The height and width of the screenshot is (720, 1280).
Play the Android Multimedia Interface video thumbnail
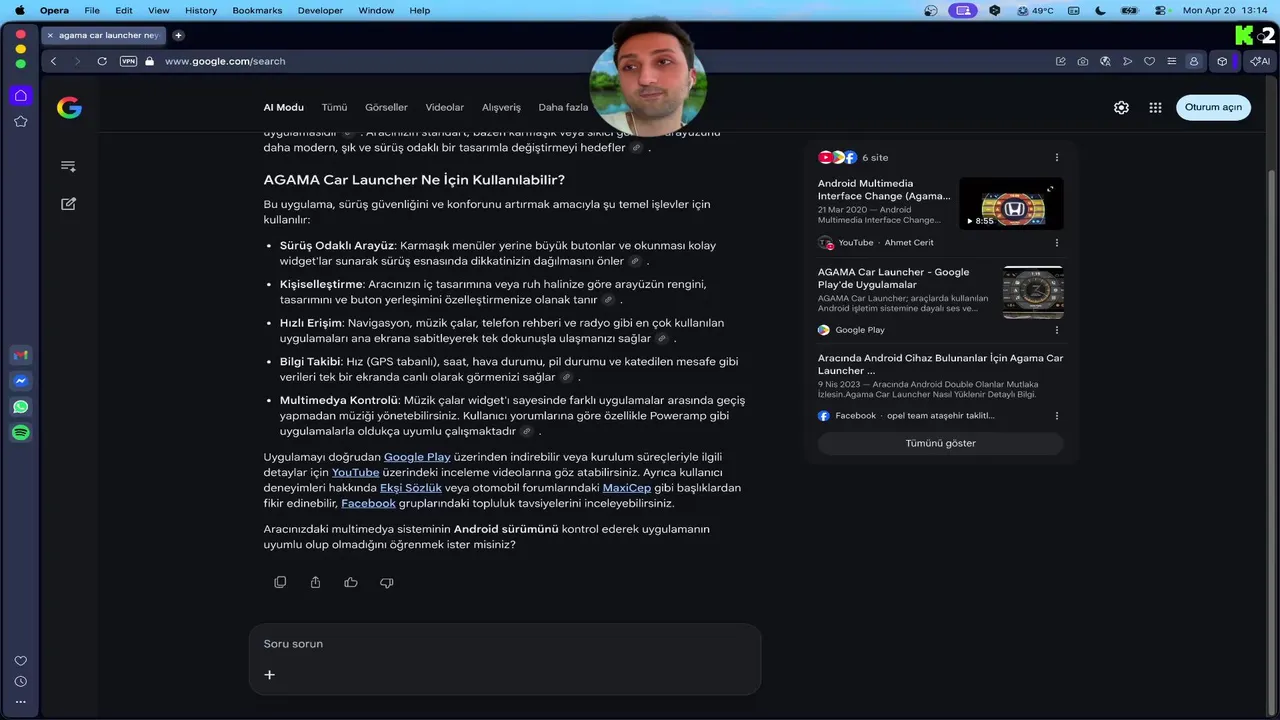coord(1011,203)
